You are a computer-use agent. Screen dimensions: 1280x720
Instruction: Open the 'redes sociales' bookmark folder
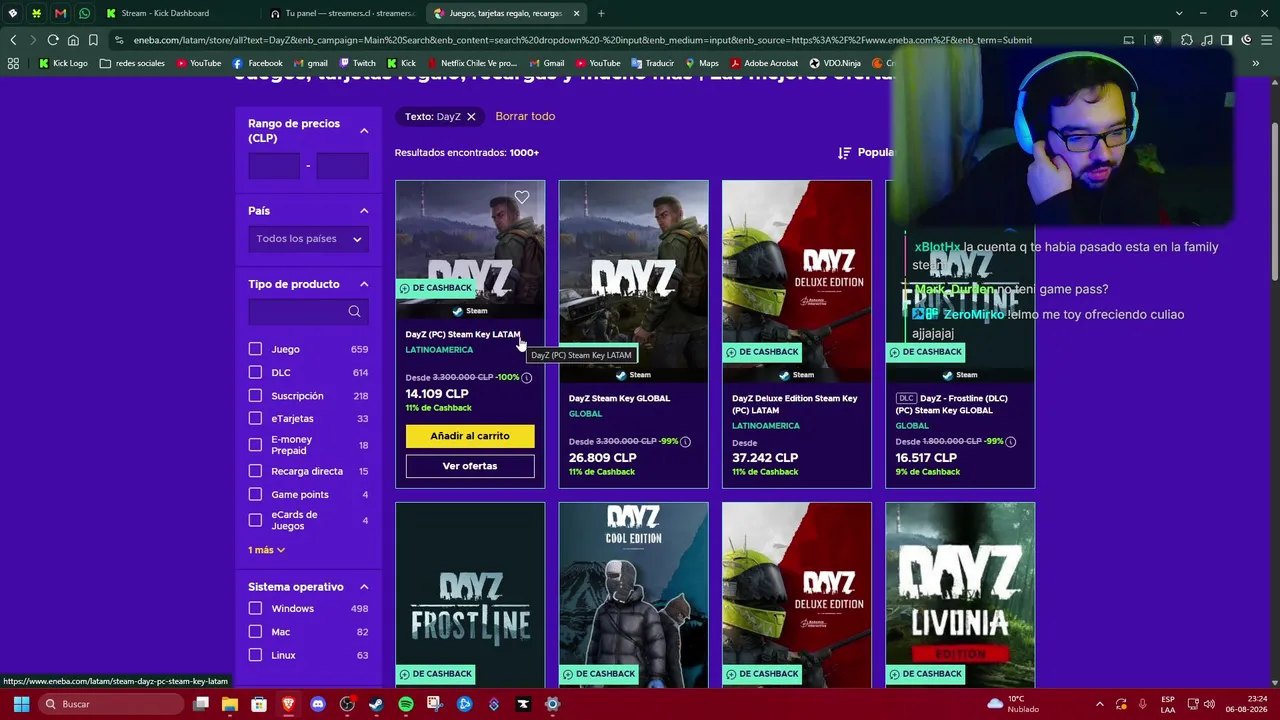[132, 63]
